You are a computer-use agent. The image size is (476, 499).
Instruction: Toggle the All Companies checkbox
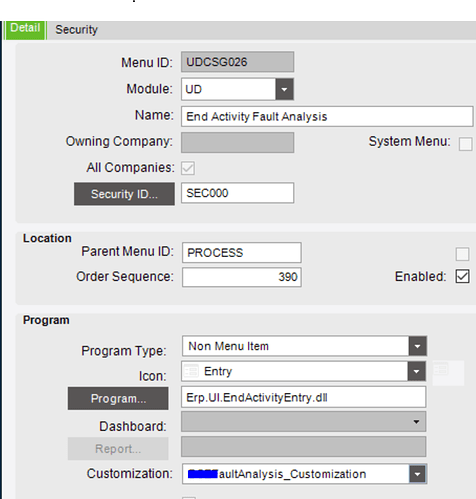[x=188, y=168]
